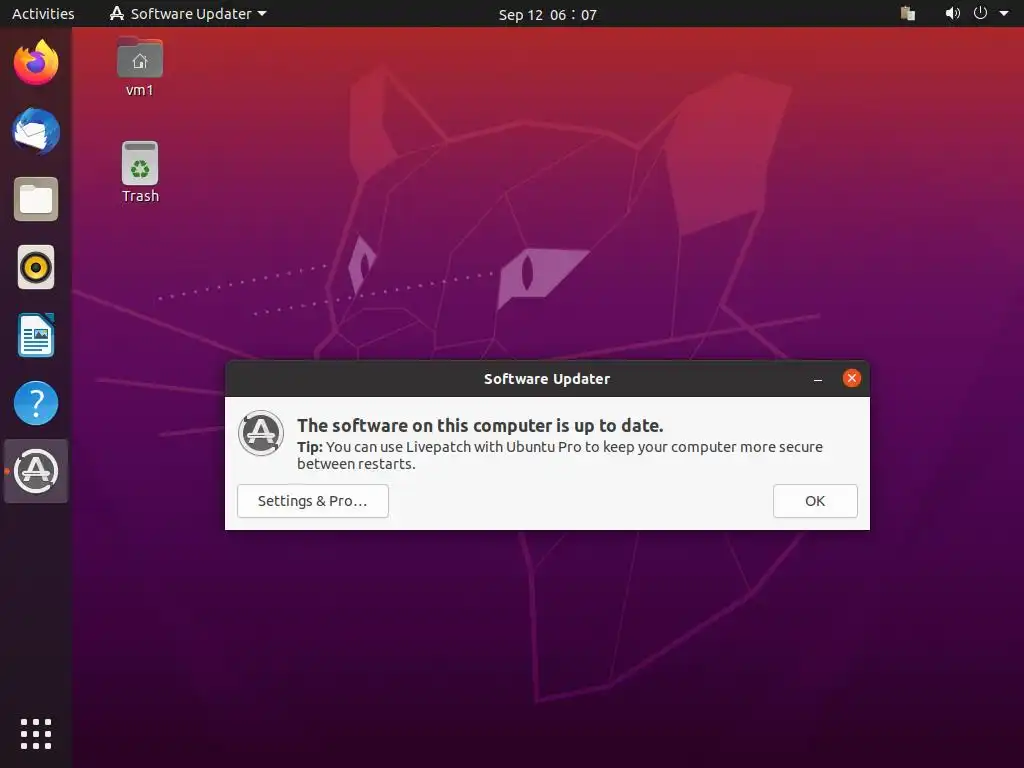Open the Help icon in the dock
Viewport: 1024px width, 768px height.
coord(36,403)
